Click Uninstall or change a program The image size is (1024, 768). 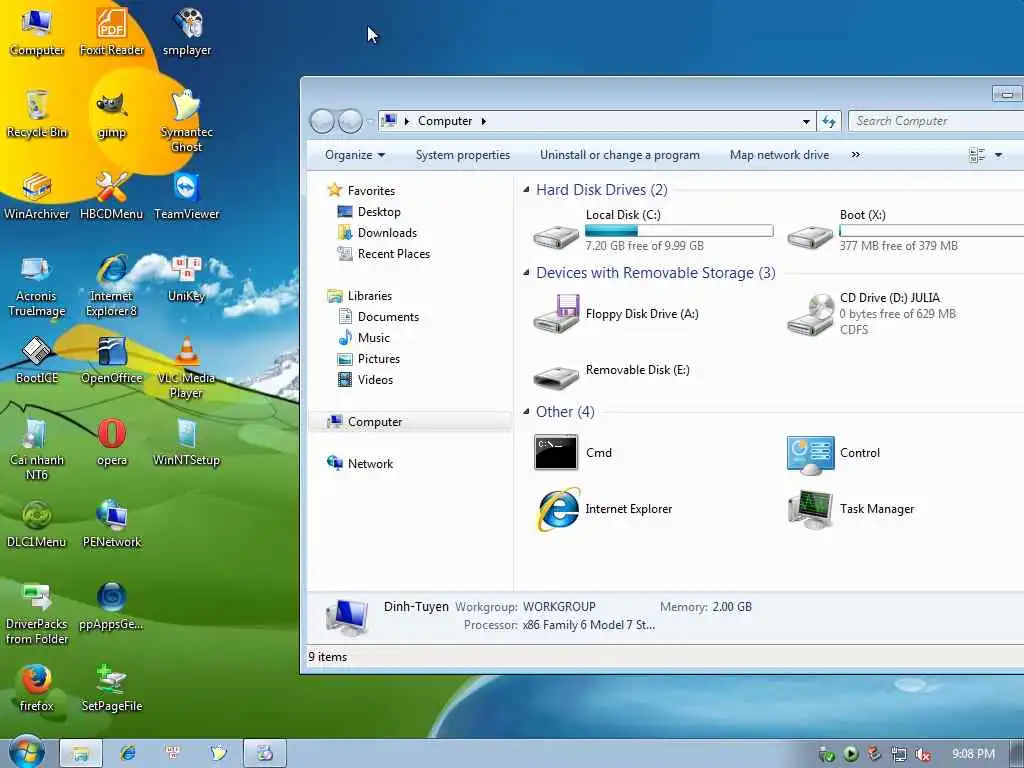pos(620,155)
